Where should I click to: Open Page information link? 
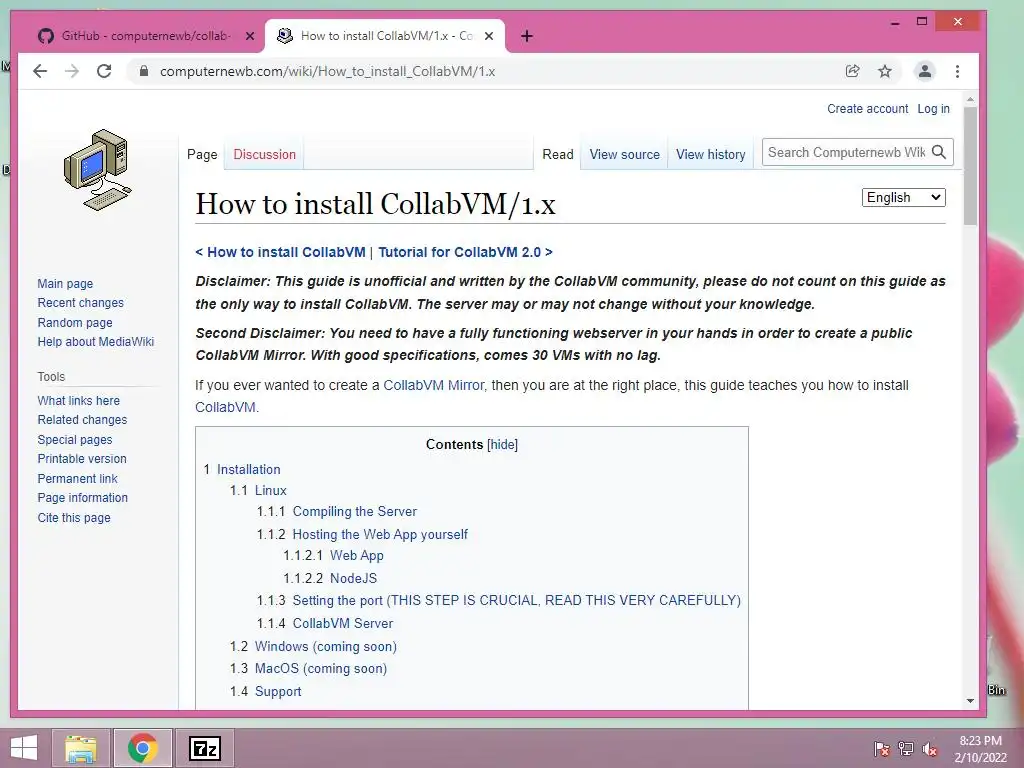point(83,497)
